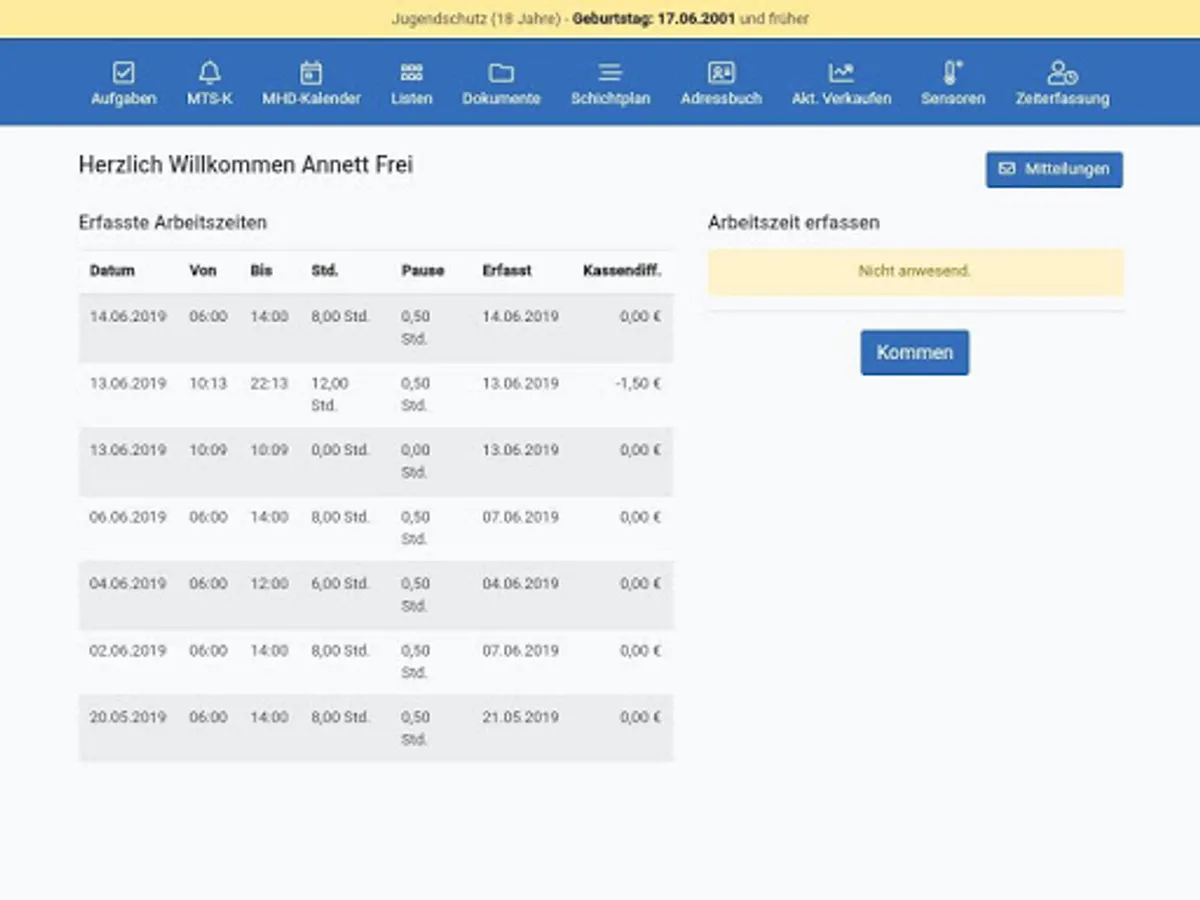Select the Adressbuch menu label
The image size is (1200, 900).
click(x=721, y=99)
